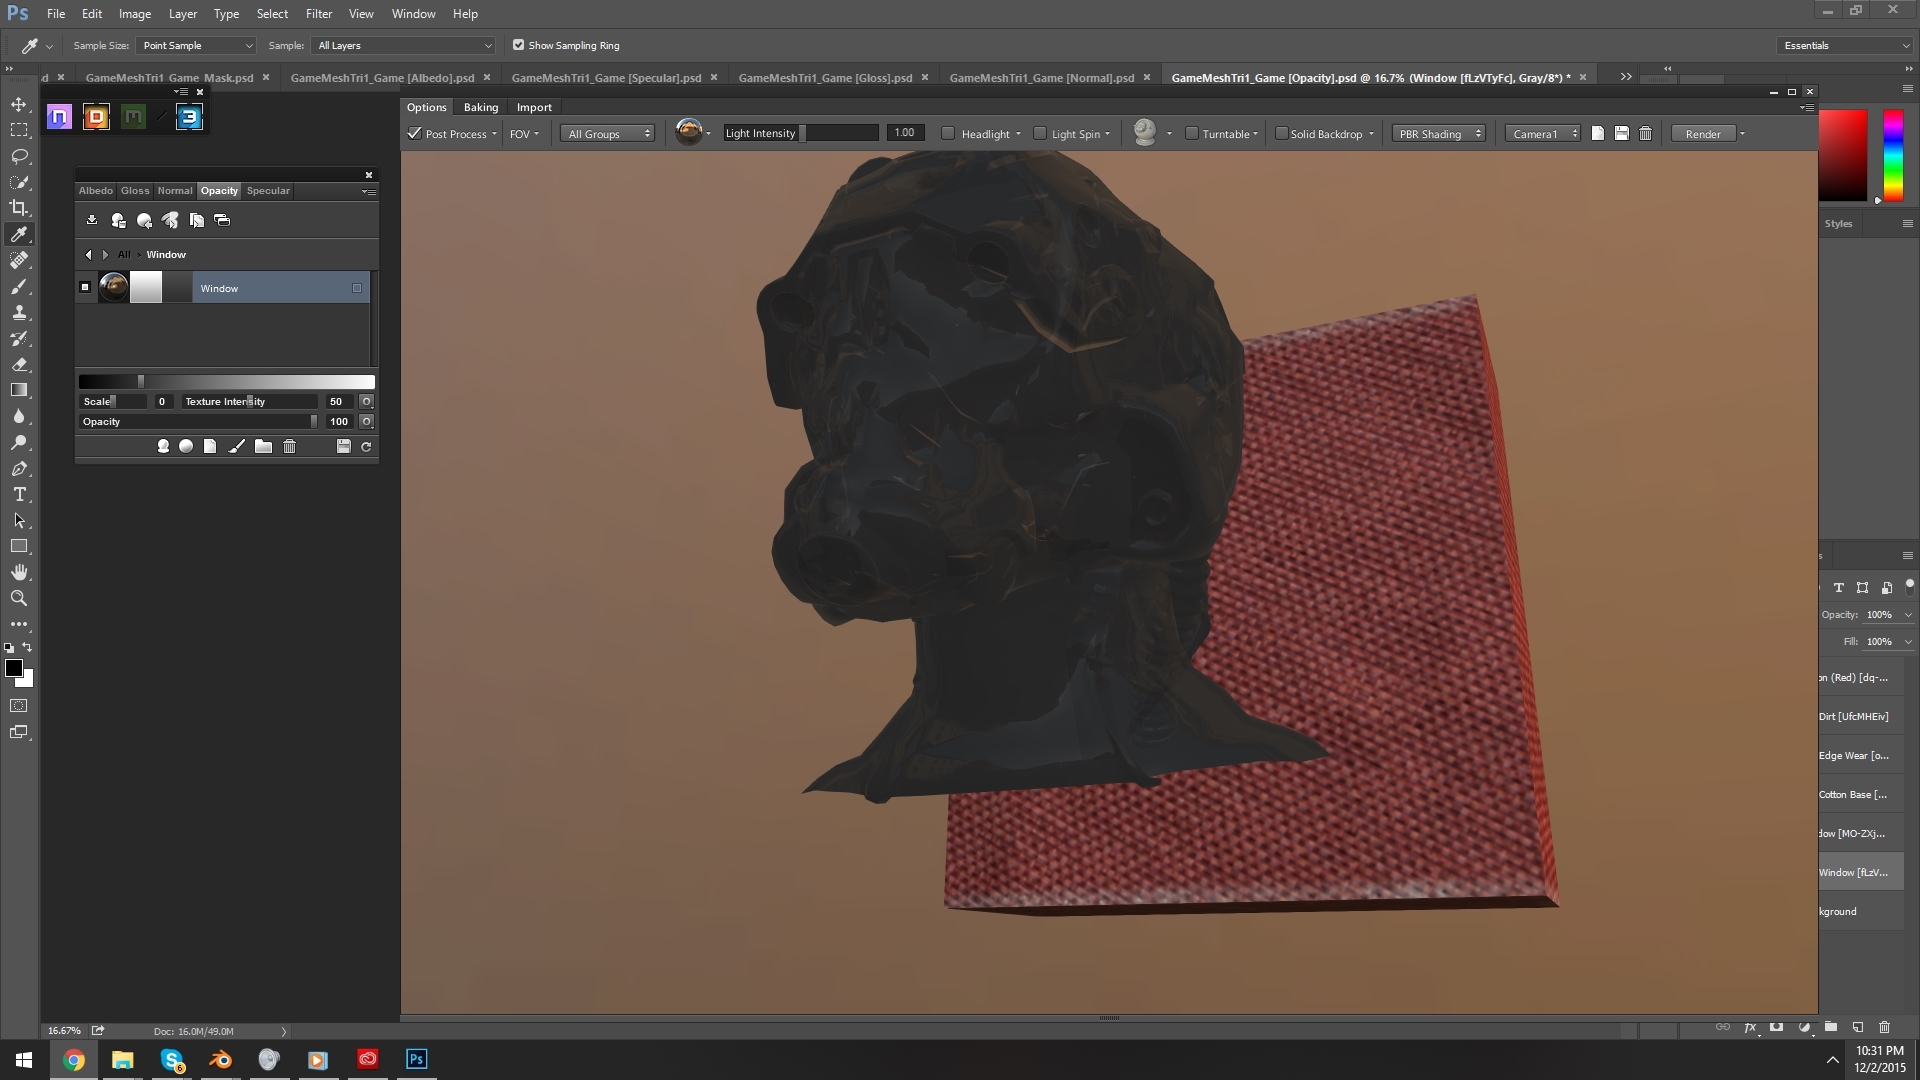This screenshot has width=1920, height=1080.
Task: Open the Sample Size dropdown
Action: coord(196,46)
